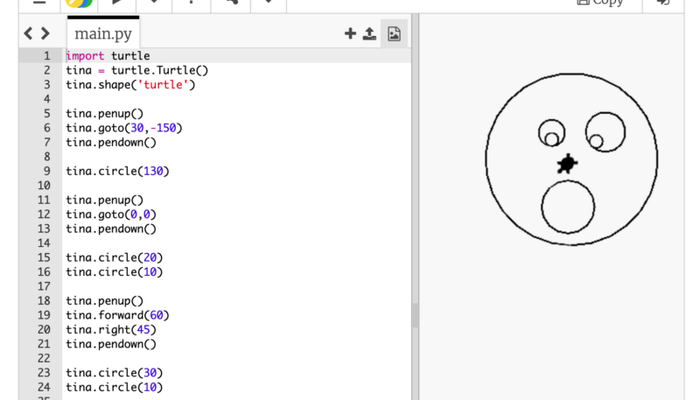Click the "tina.pendown()" on line 7

111,142
